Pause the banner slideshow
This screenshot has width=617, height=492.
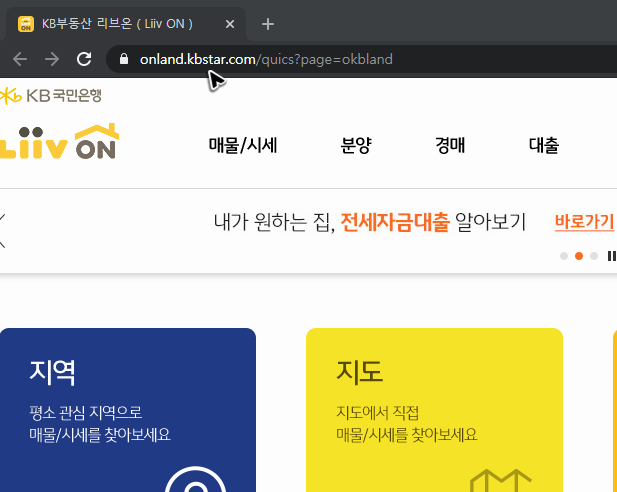tap(611, 256)
